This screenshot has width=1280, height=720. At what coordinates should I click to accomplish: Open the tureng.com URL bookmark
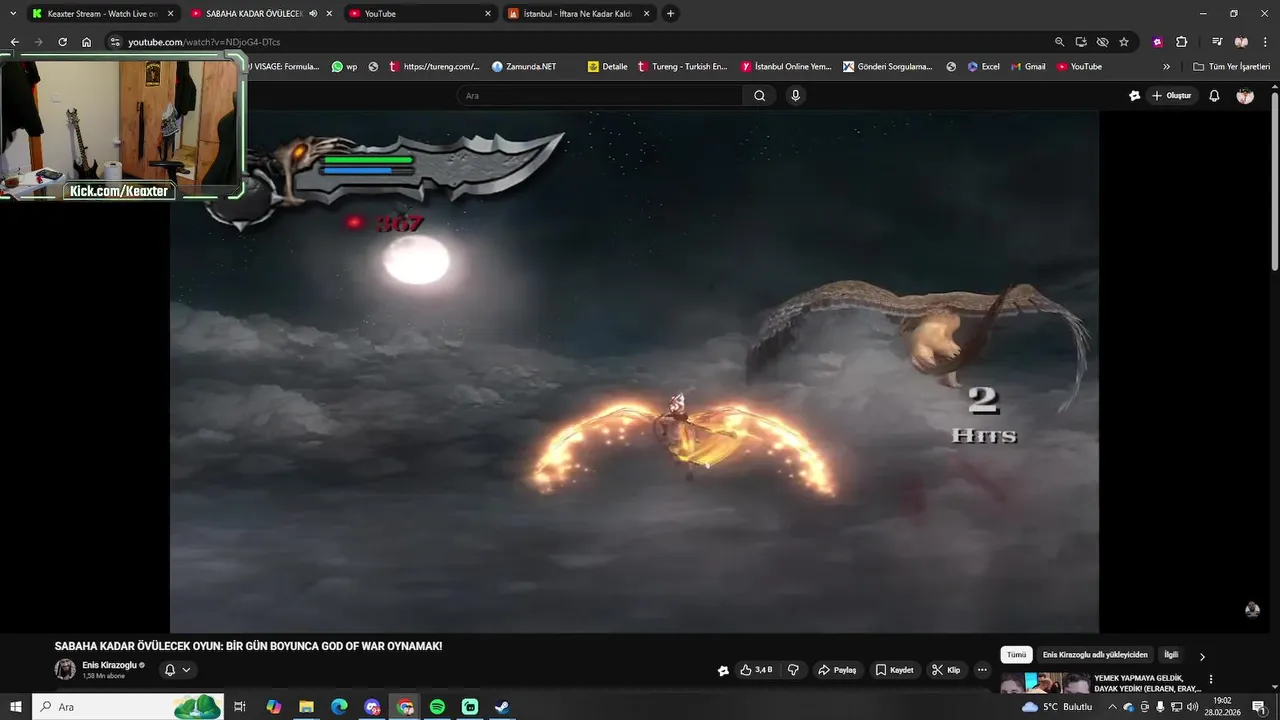(x=434, y=67)
